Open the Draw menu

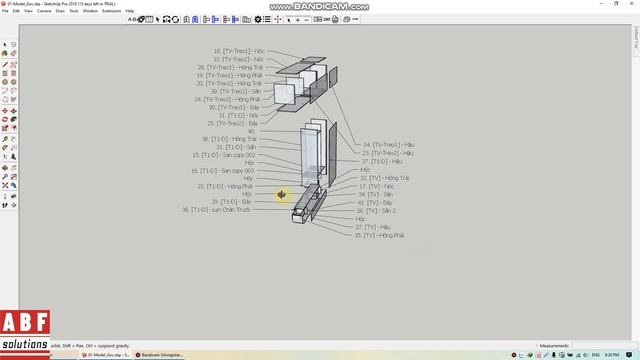[60, 11]
